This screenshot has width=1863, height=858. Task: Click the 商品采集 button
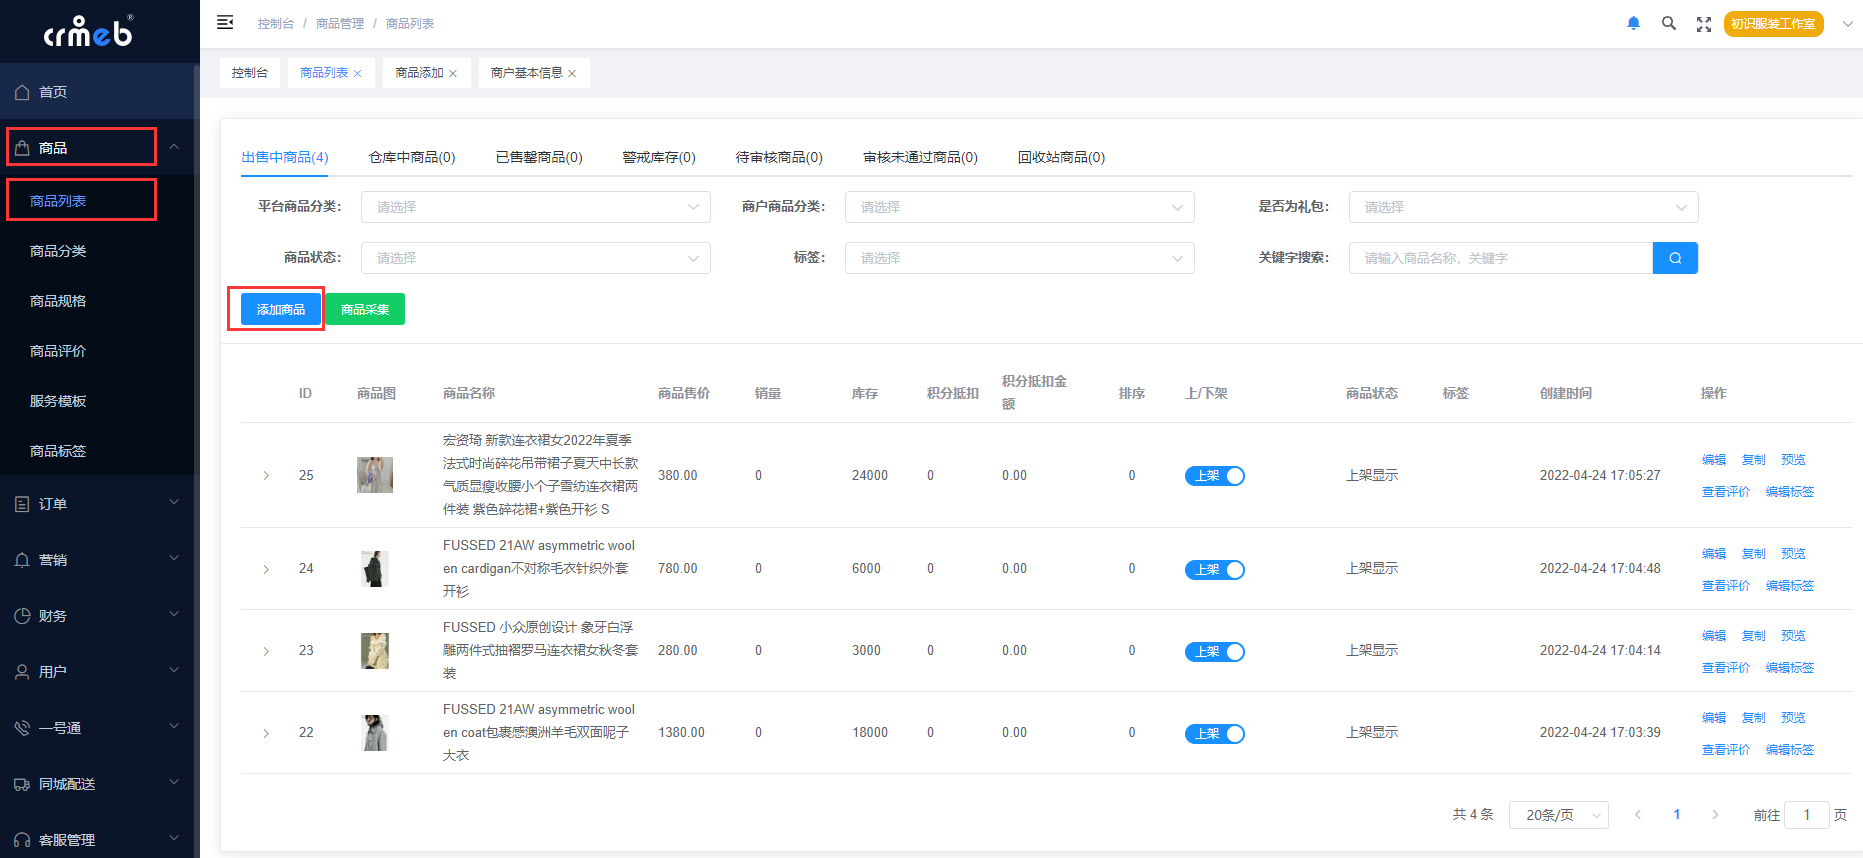[365, 309]
